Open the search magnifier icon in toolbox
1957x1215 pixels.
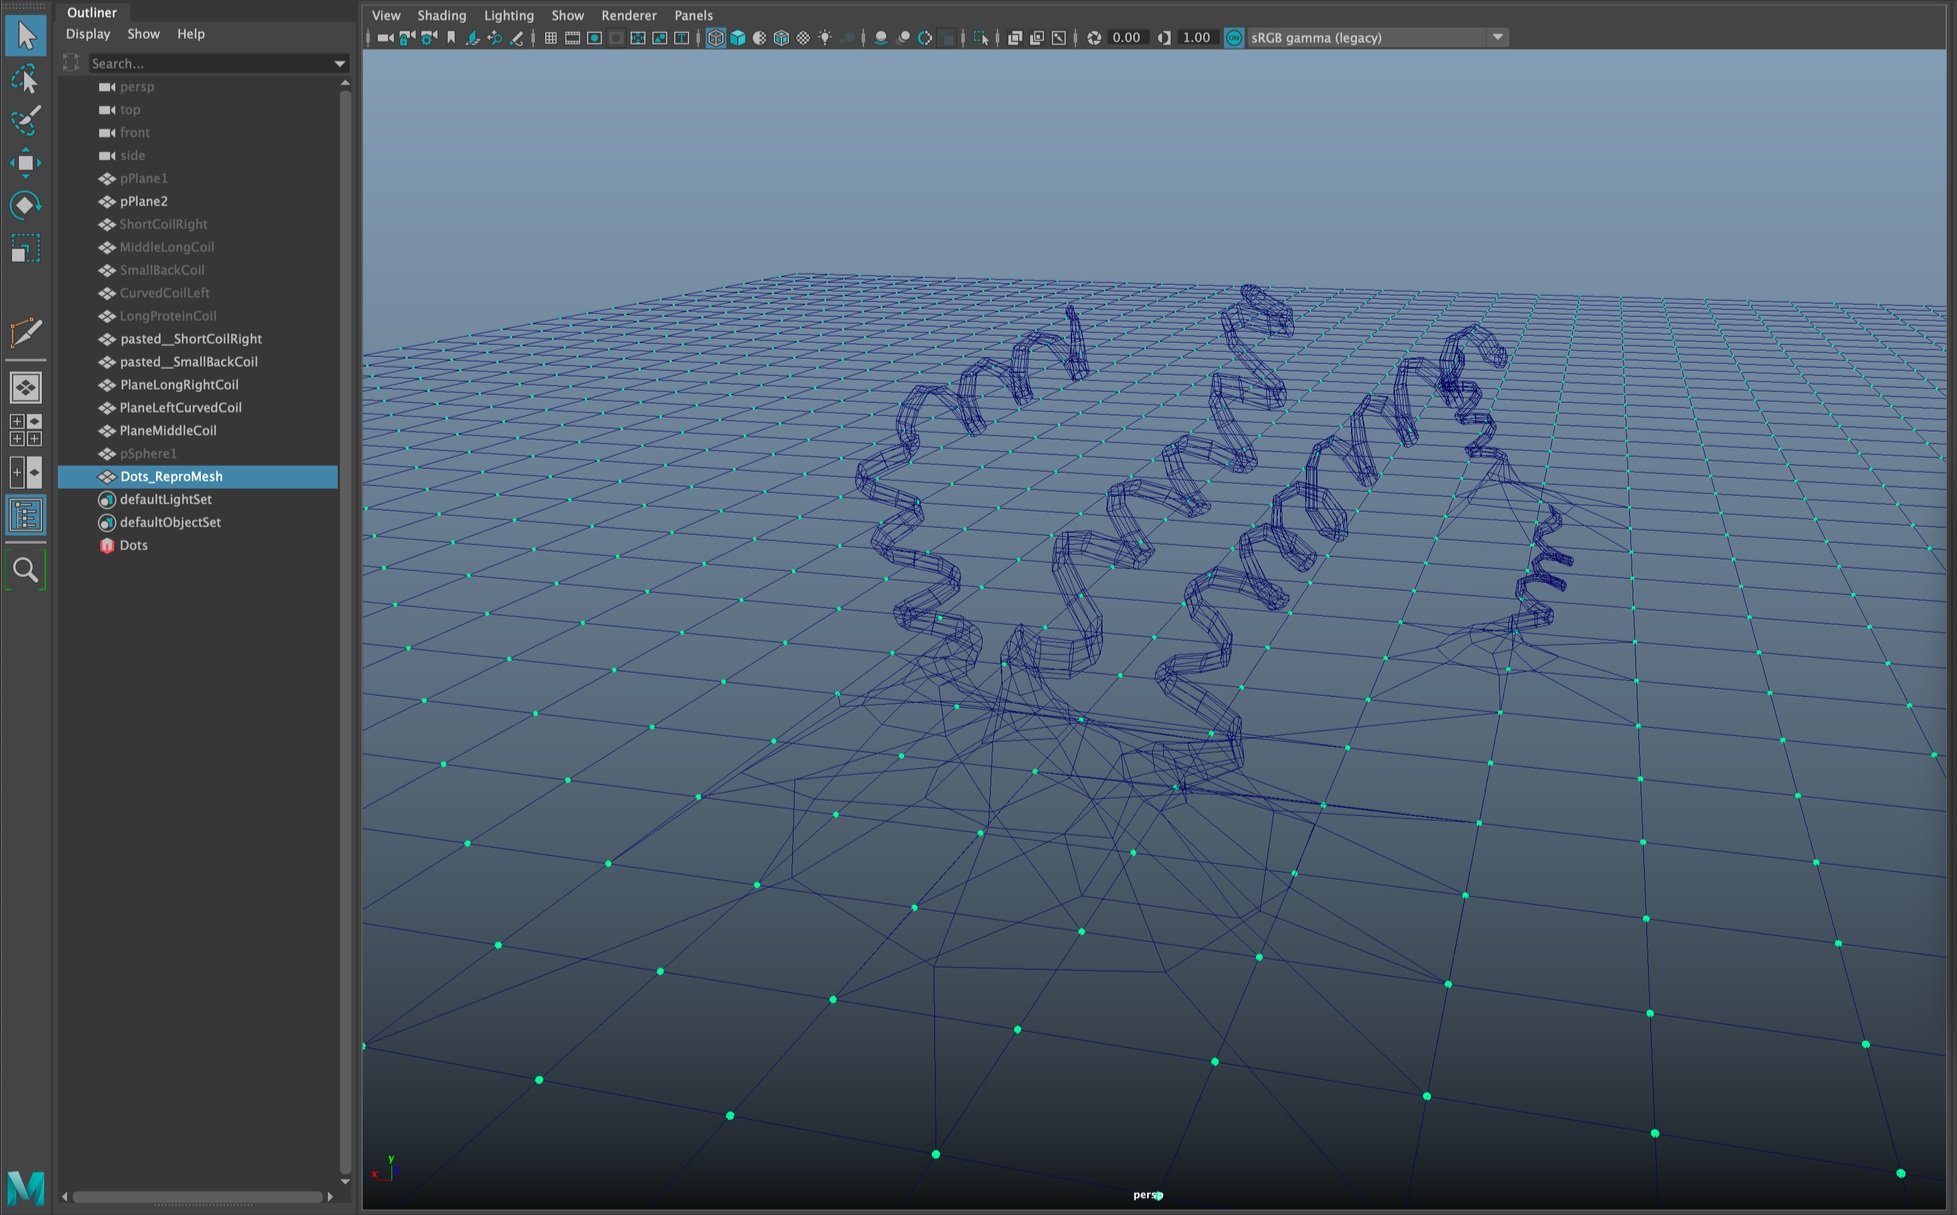pyautogui.click(x=25, y=570)
